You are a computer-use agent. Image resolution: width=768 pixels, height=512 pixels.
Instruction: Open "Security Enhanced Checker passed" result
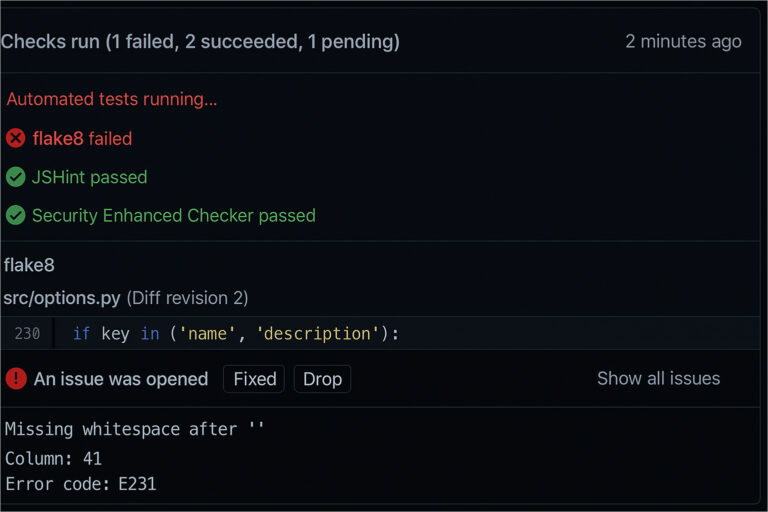173,215
